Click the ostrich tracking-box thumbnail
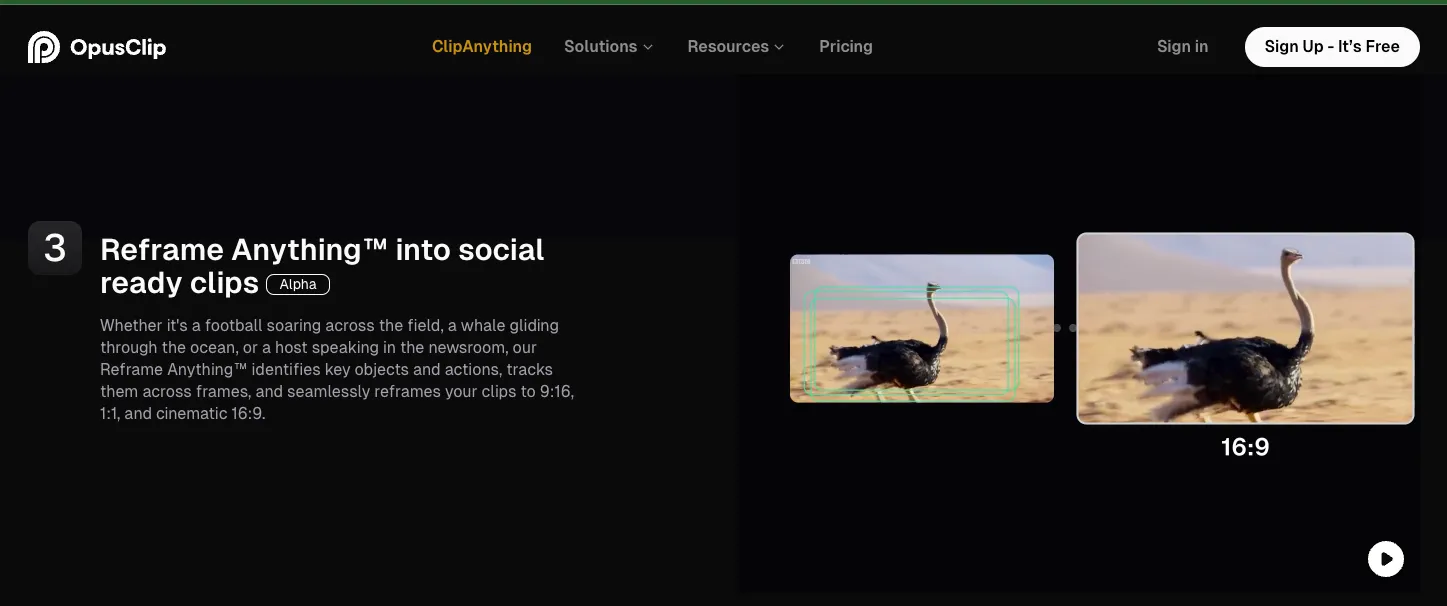1447x606 pixels. 922,329
